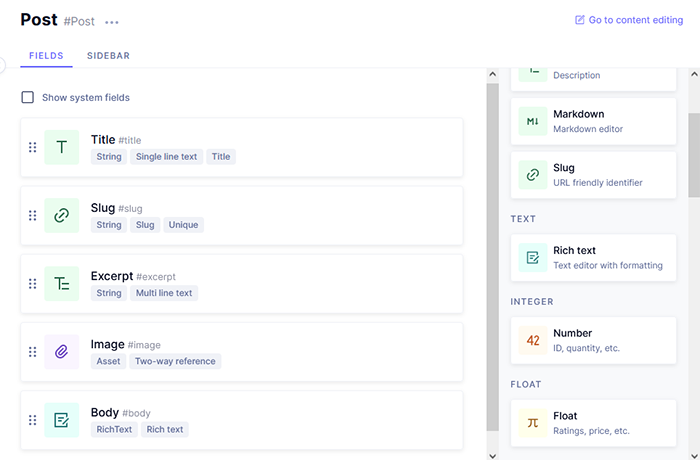Click the #excerpt API ID label
Image resolution: width=700 pixels, height=460 pixels.
tap(156, 277)
